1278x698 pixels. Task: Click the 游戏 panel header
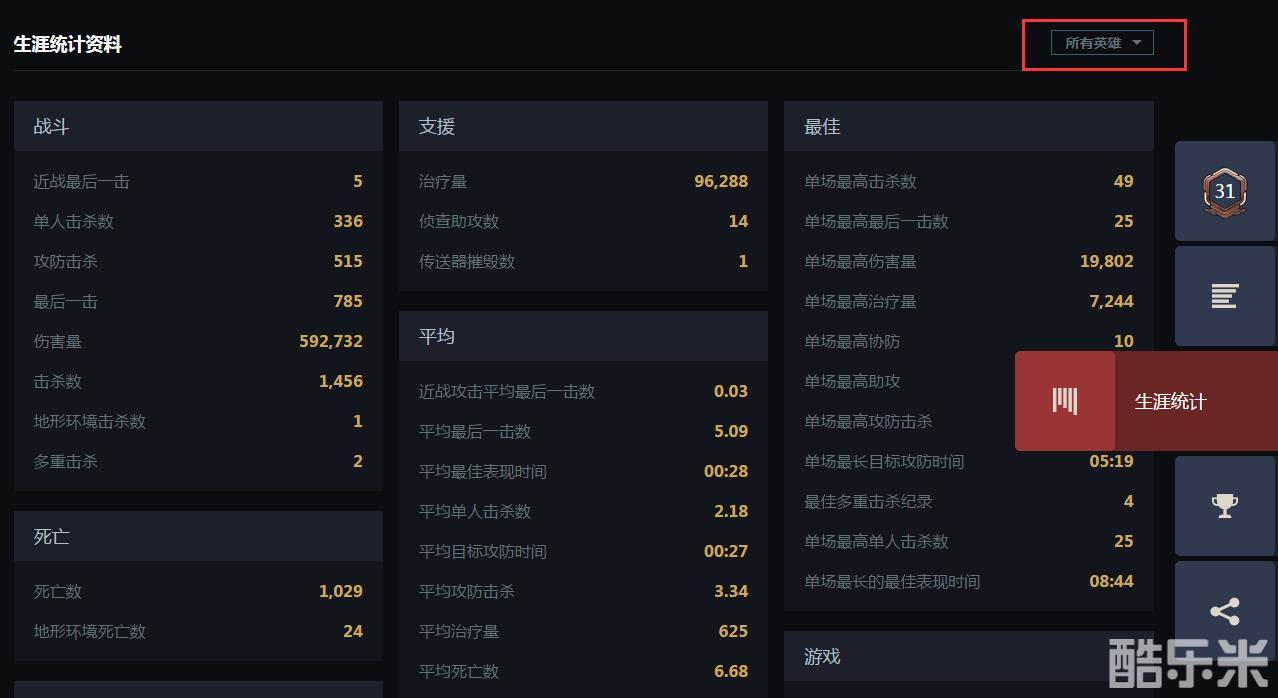click(968, 657)
